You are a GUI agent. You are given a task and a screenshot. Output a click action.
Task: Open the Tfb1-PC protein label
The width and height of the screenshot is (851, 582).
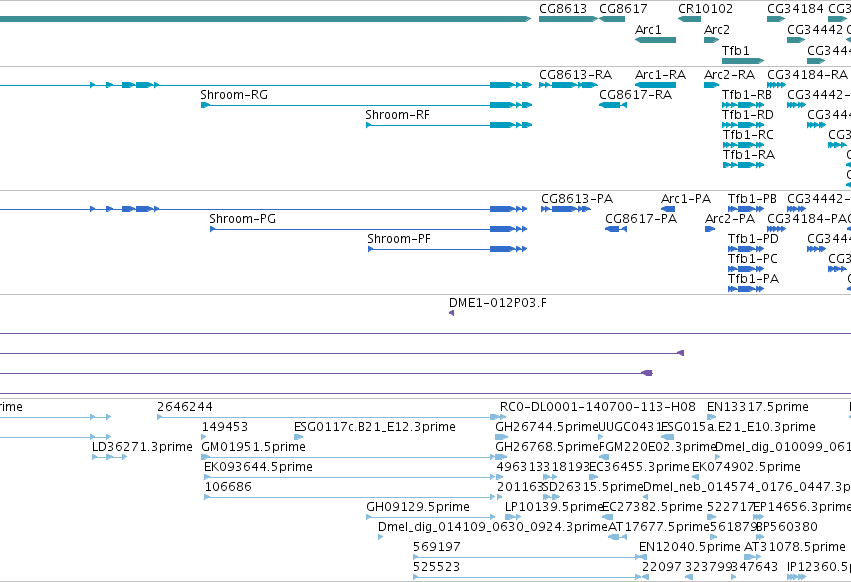753,259
